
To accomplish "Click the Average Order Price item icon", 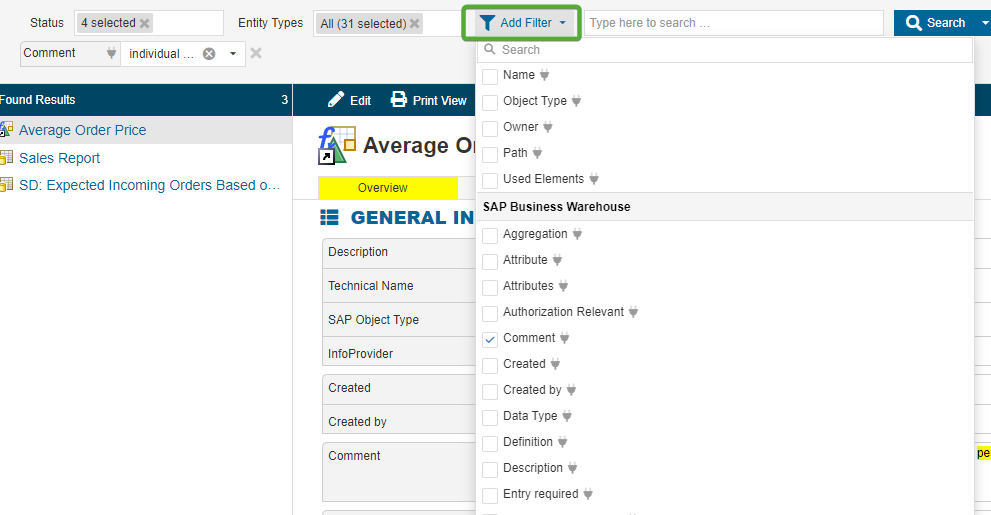I will pos(6,130).
